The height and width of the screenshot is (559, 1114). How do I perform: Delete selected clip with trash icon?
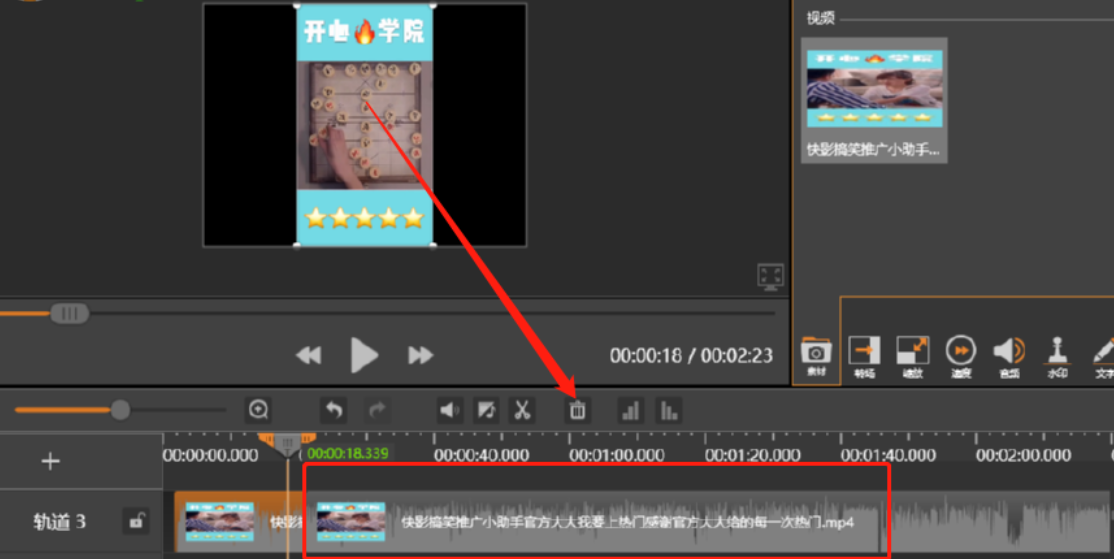[578, 410]
